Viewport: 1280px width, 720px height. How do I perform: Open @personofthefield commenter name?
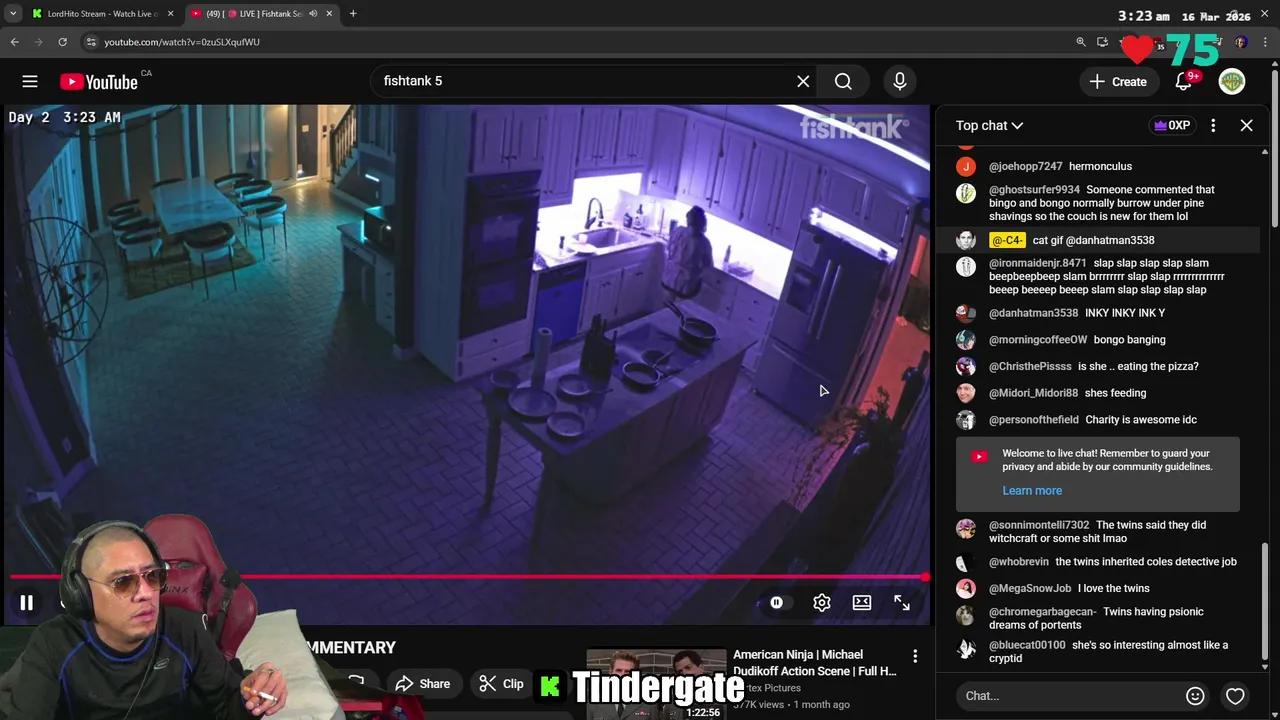1033,420
